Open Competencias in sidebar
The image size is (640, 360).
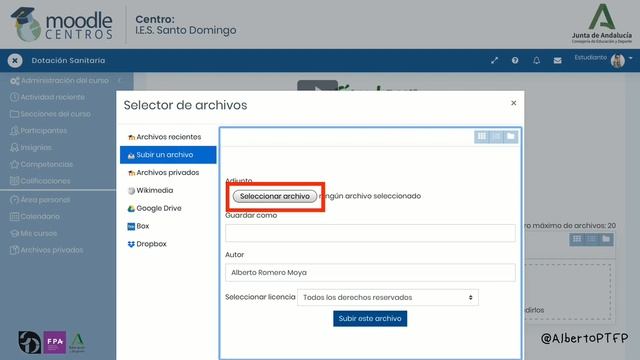click(41, 164)
